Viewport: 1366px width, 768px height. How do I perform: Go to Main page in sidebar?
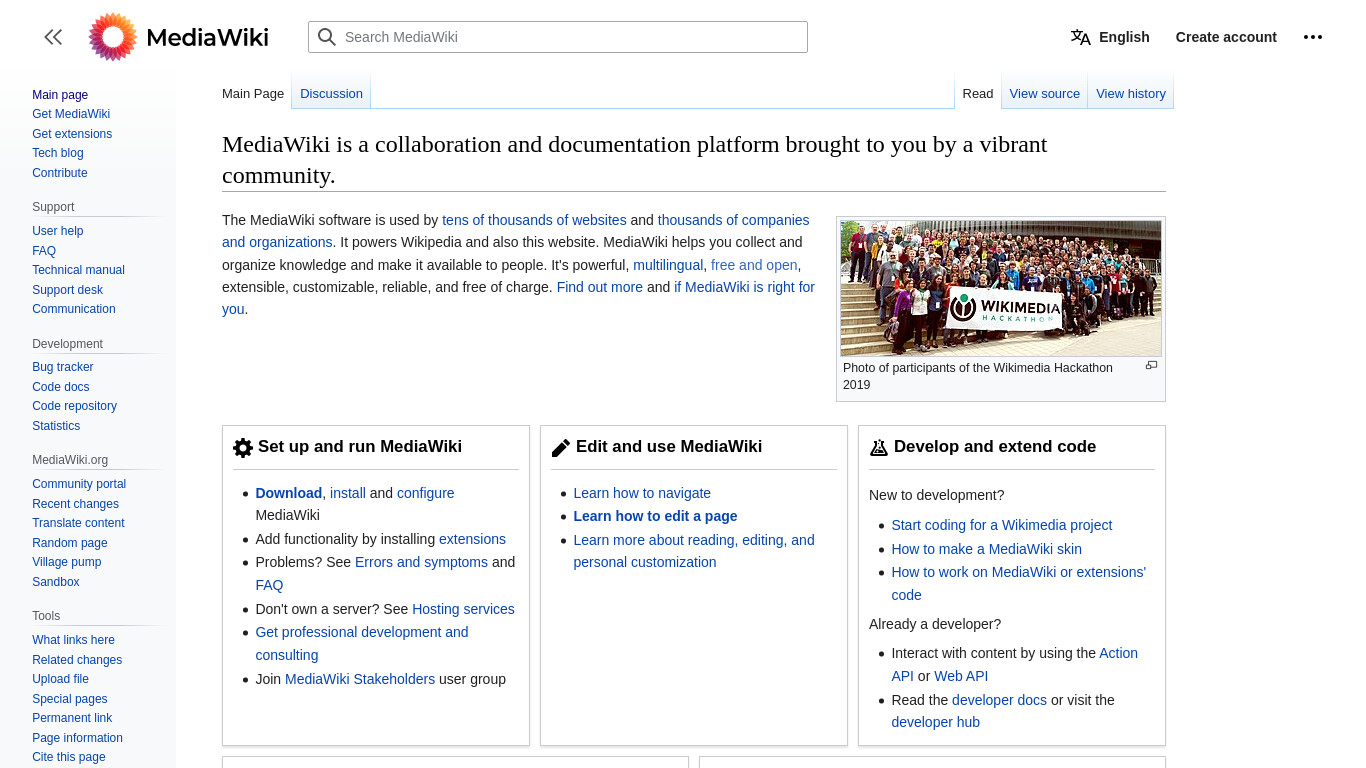(x=60, y=95)
